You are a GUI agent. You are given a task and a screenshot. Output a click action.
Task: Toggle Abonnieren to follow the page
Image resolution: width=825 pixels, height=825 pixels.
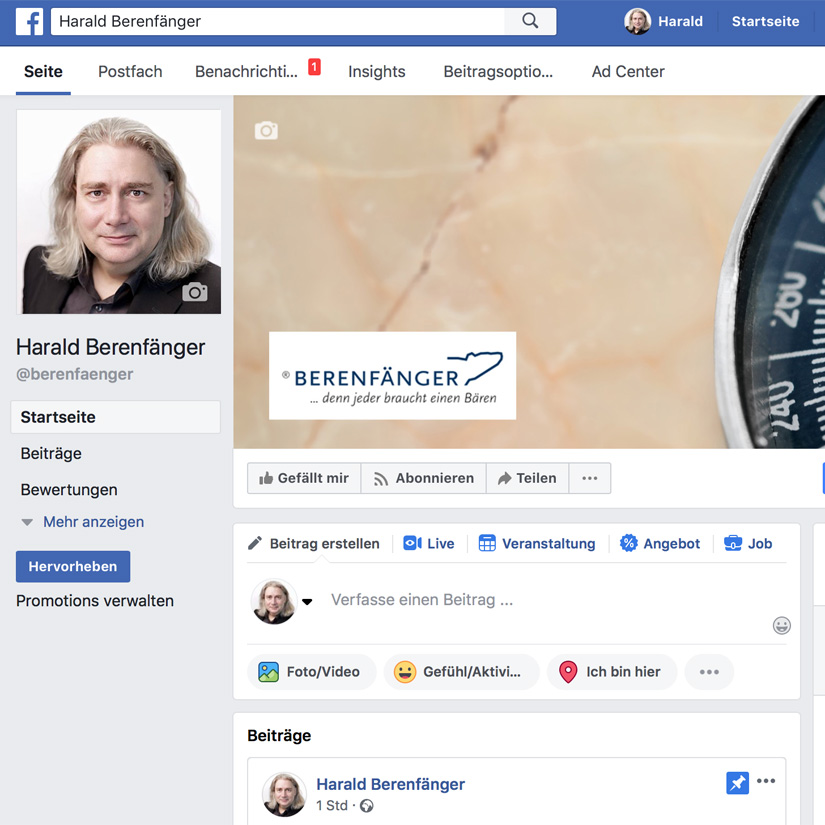(x=423, y=478)
